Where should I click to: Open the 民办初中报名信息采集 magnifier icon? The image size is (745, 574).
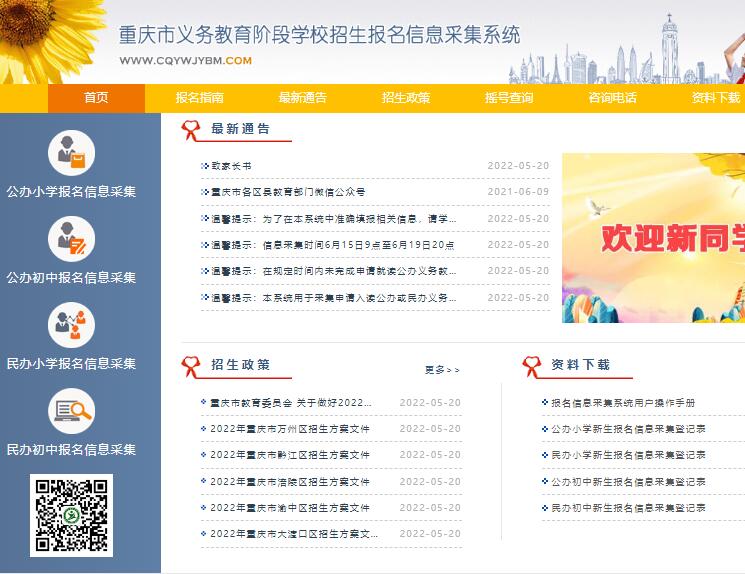71,411
